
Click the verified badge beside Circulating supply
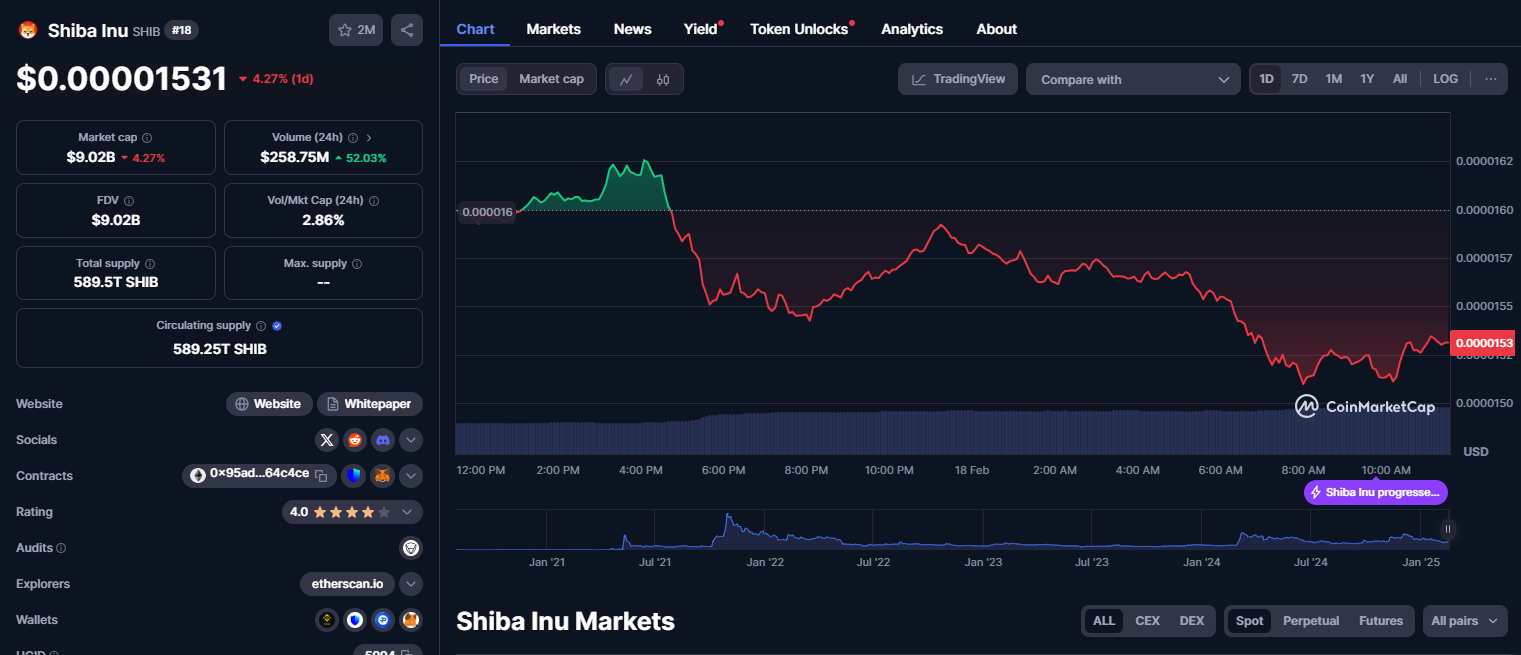tap(277, 326)
